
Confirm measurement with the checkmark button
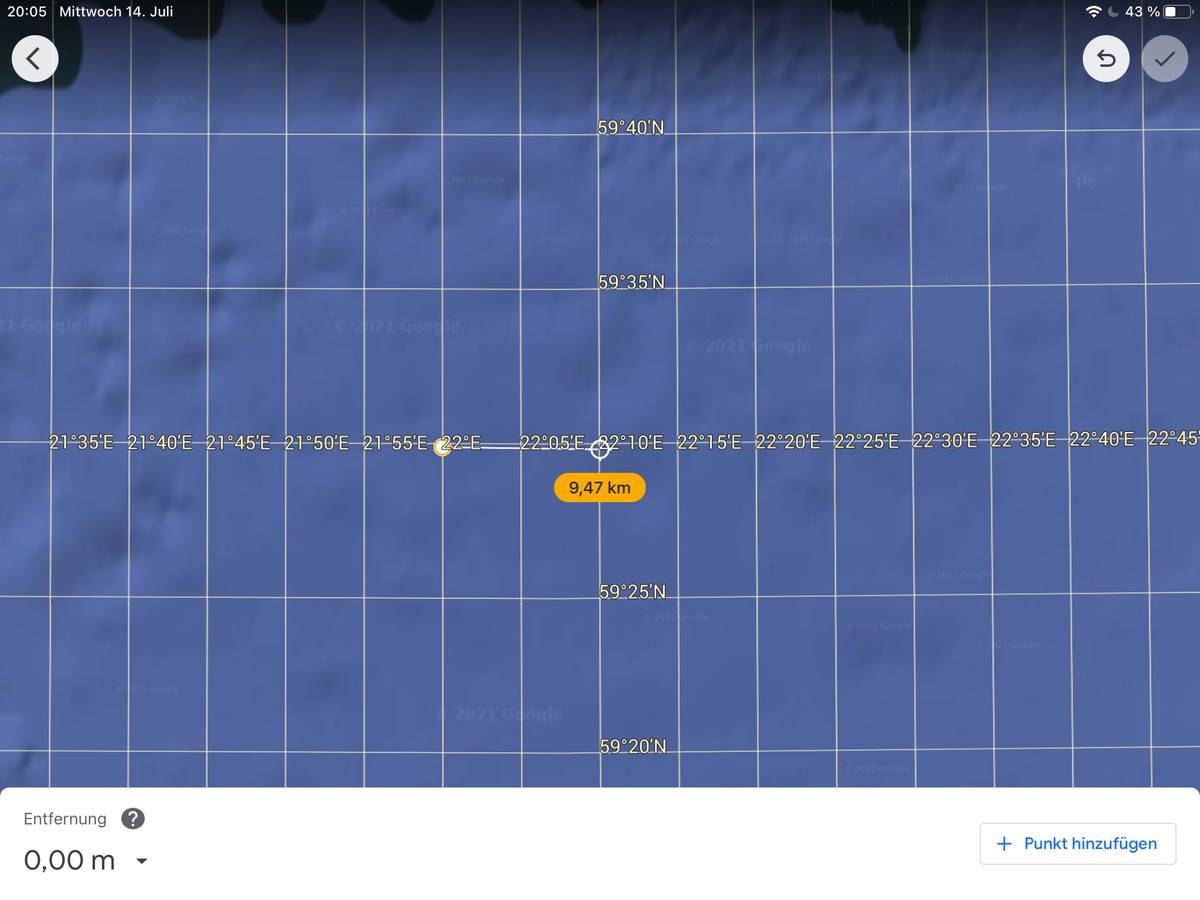point(1164,60)
